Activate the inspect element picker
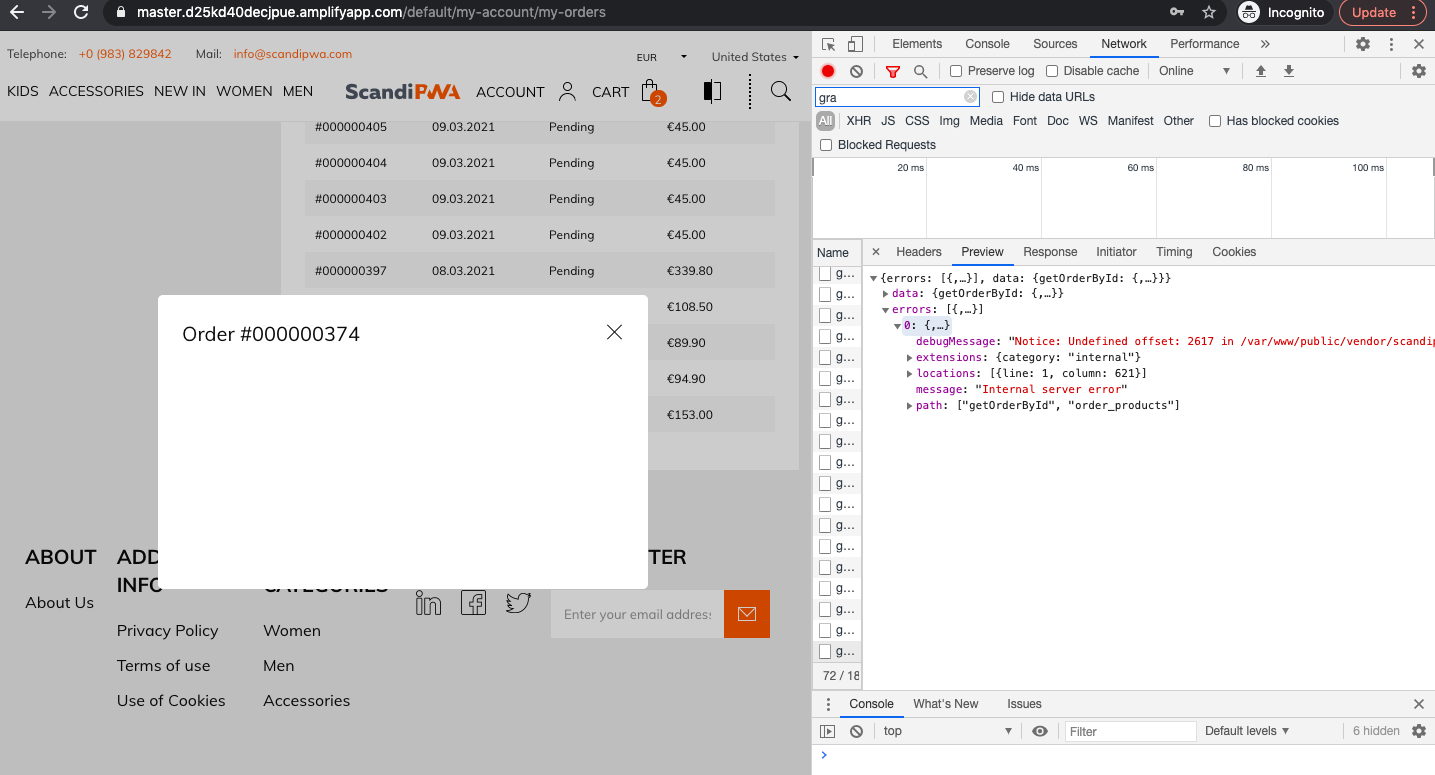Viewport: 1435px width, 775px height. pos(829,44)
